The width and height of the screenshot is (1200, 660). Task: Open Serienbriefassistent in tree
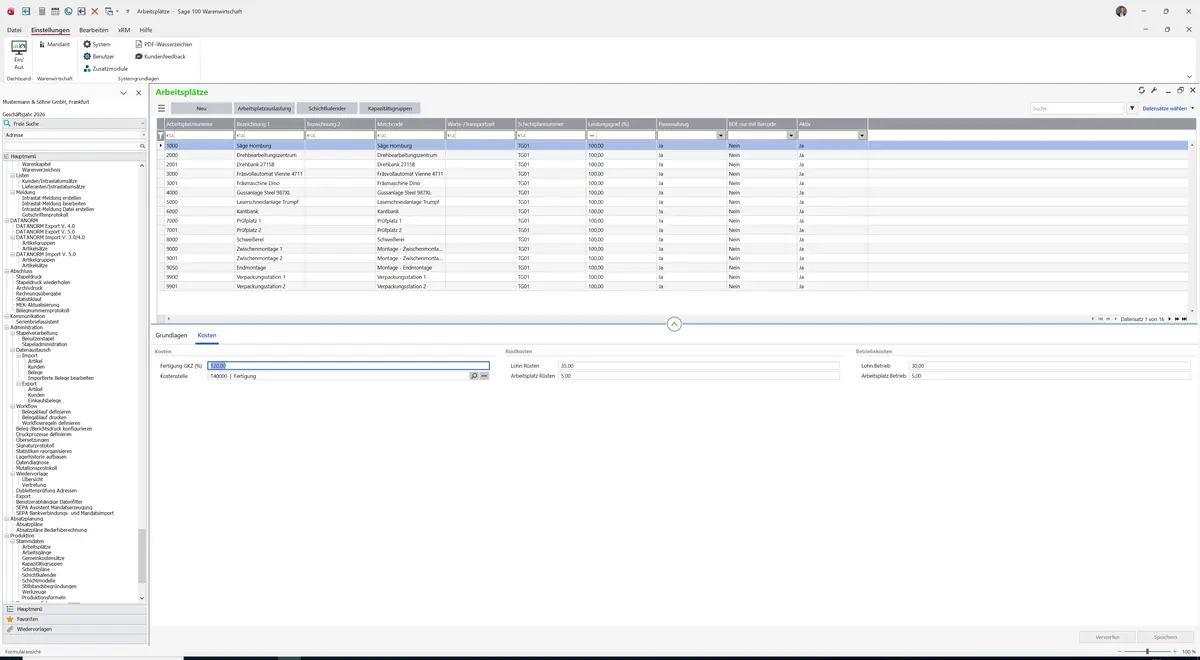(x=38, y=321)
